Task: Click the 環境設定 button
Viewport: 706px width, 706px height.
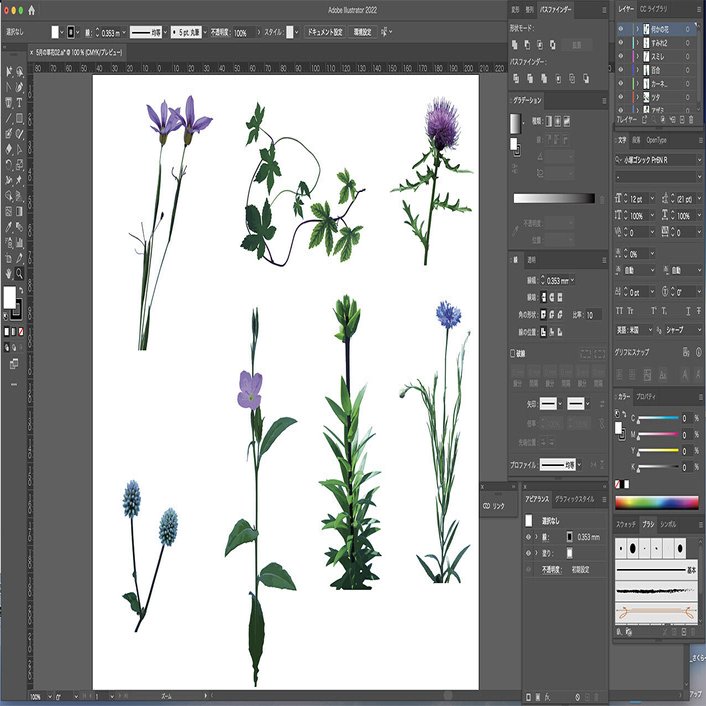Action: (362, 32)
